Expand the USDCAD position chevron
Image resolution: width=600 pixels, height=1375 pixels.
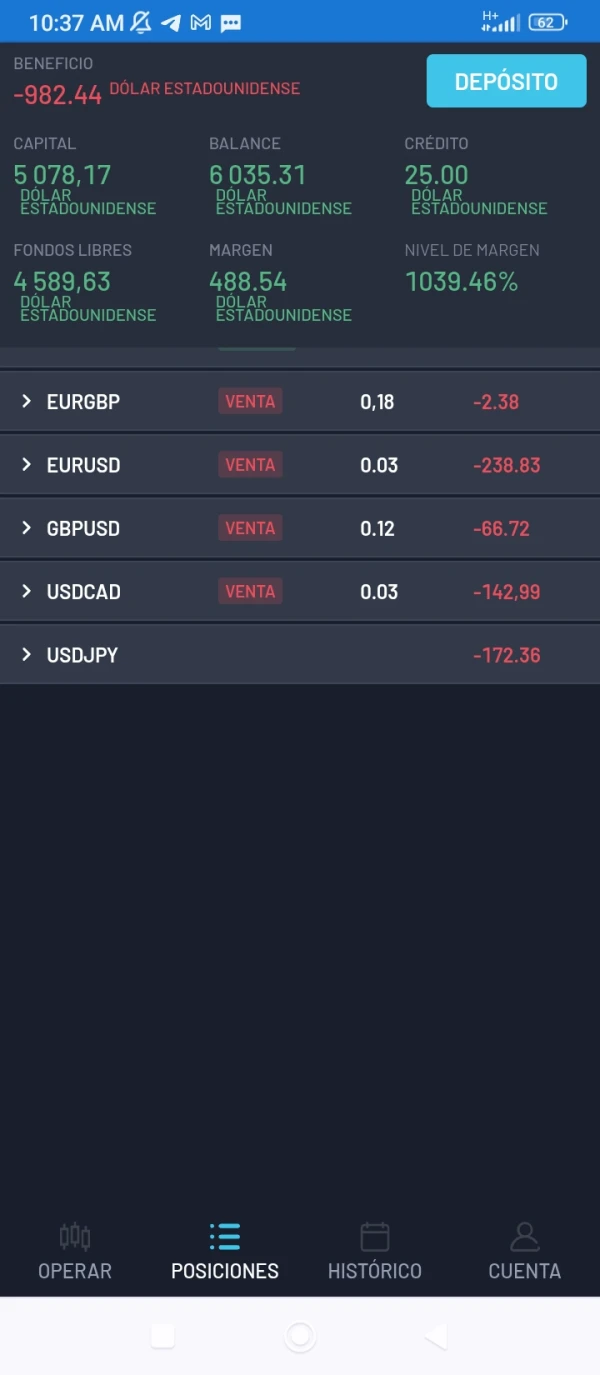tap(27, 591)
